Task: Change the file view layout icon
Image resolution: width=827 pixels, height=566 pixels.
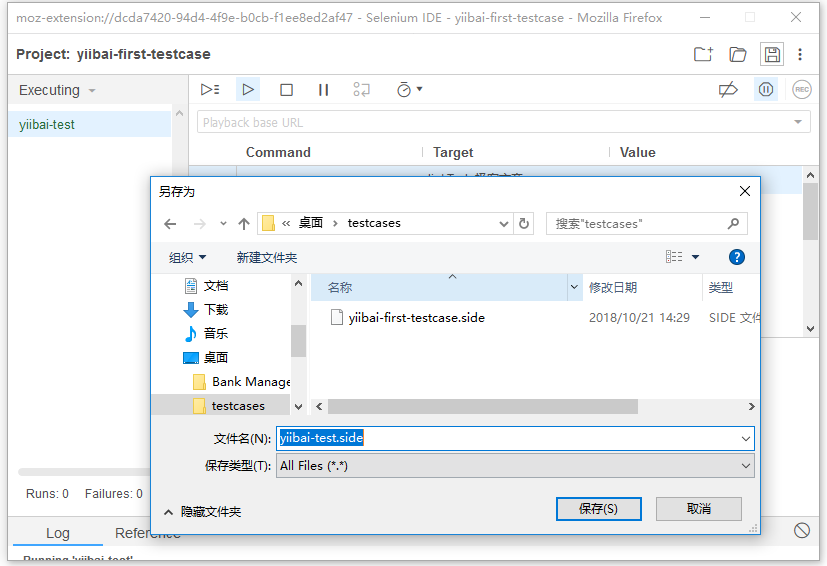Action: coord(674,257)
